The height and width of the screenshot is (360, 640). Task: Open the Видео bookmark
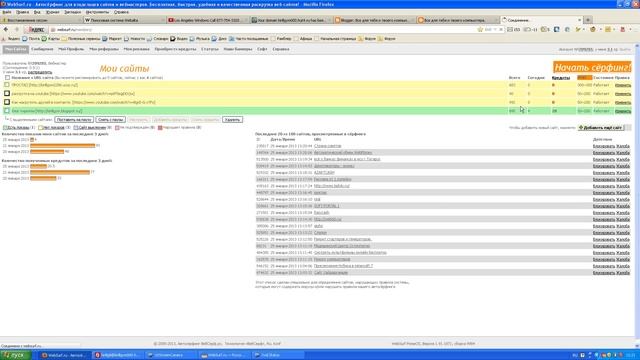(x=179, y=39)
